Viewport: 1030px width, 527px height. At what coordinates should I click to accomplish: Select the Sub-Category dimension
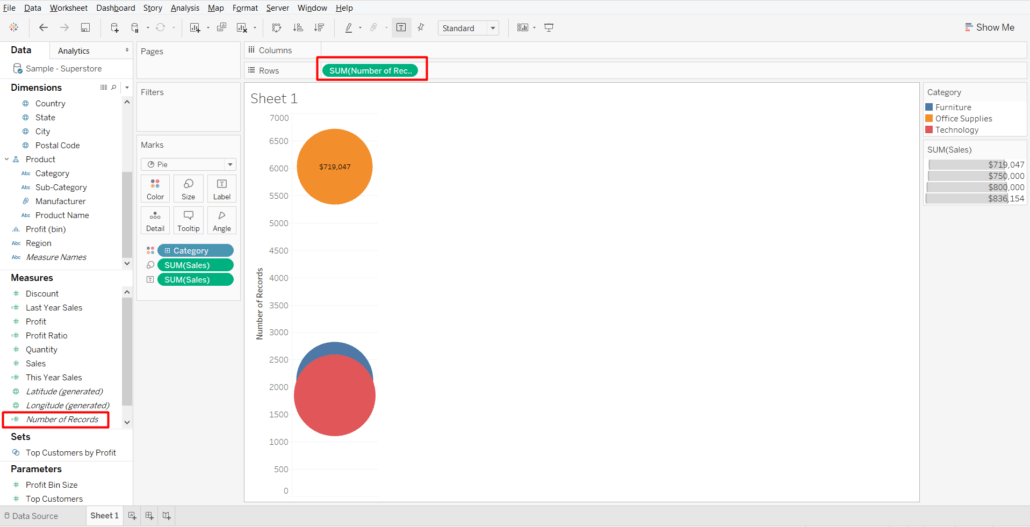(x=60, y=187)
